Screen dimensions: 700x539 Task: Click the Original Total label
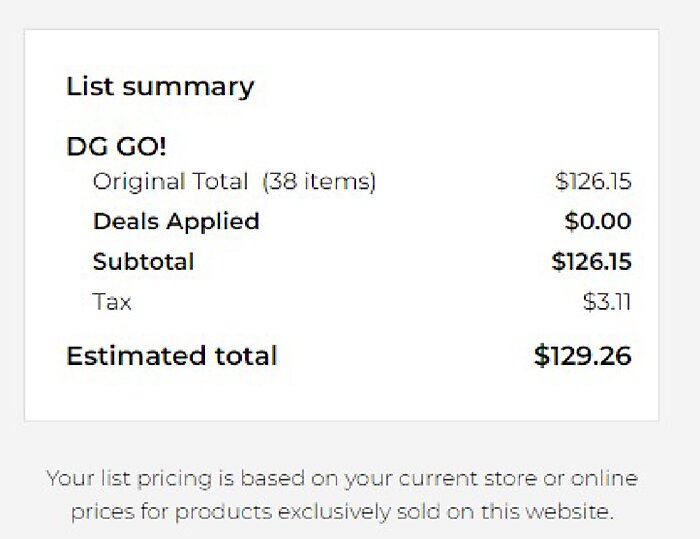click(170, 182)
